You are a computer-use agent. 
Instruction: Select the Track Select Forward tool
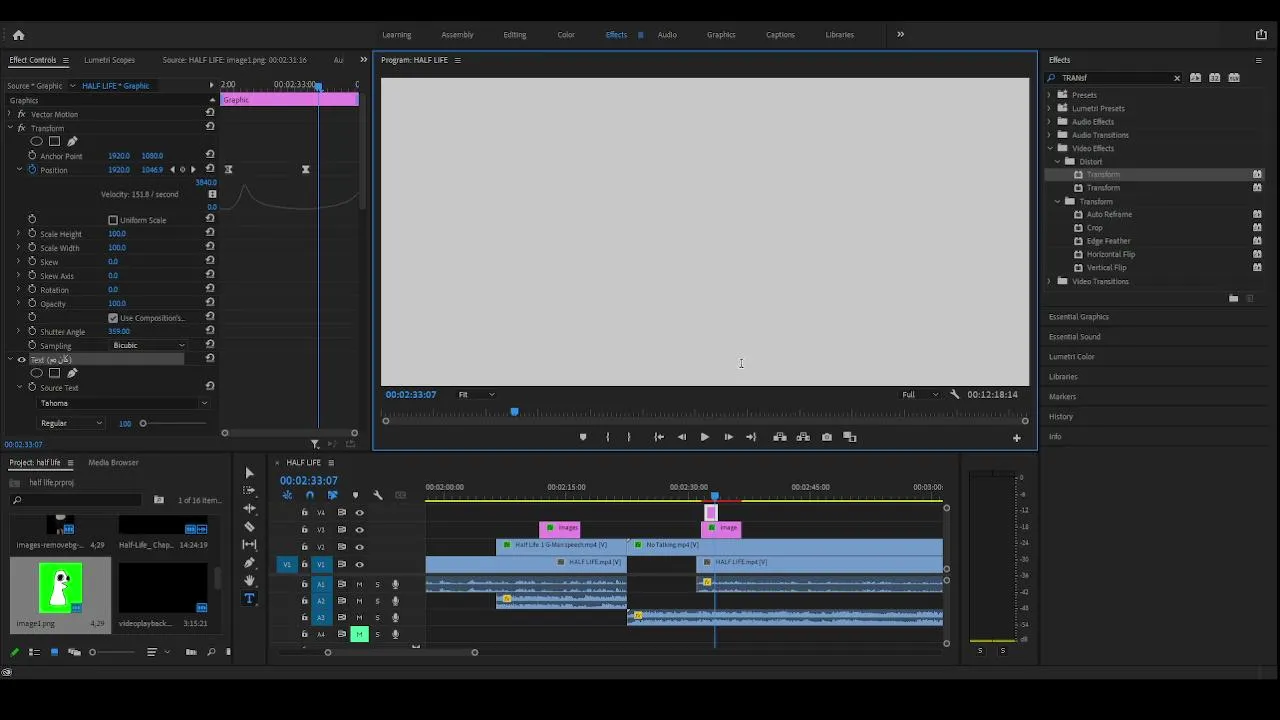[249, 491]
